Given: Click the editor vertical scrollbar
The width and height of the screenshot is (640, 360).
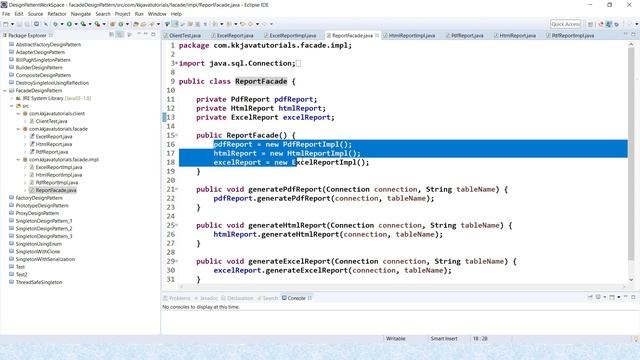Looking at the screenshot, I should [631, 154].
